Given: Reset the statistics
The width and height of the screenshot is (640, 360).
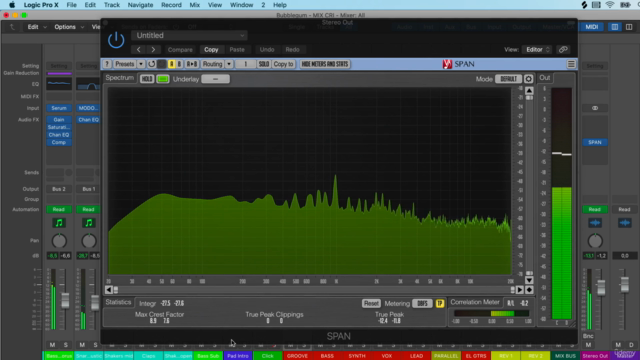Looking at the screenshot, I should click(x=371, y=303).
